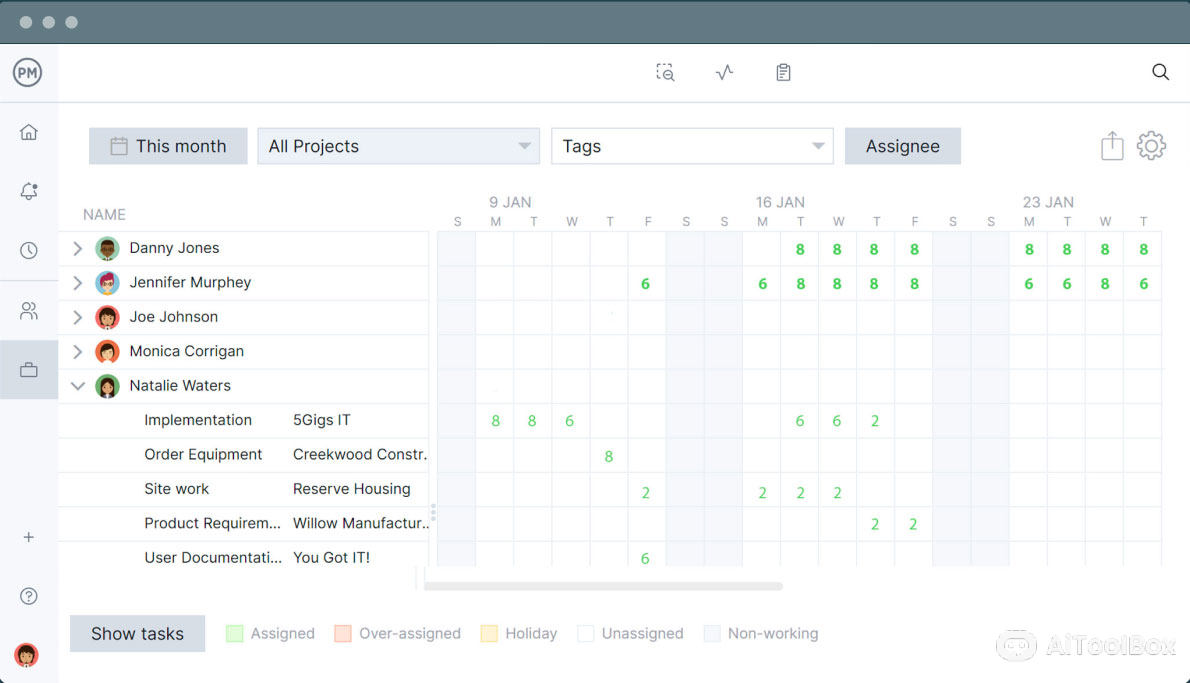This screenshot has height=683, width=1190.
Task: Open the Home view in the sidebar
Action: click(x=29, y=131)
